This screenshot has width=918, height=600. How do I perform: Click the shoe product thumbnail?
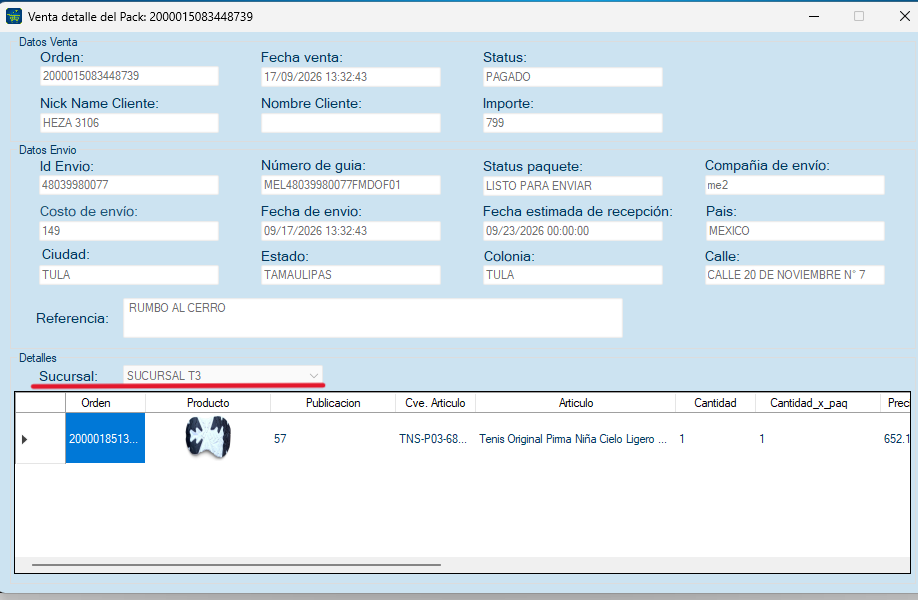pyautogui.click(x=208, y=437)
